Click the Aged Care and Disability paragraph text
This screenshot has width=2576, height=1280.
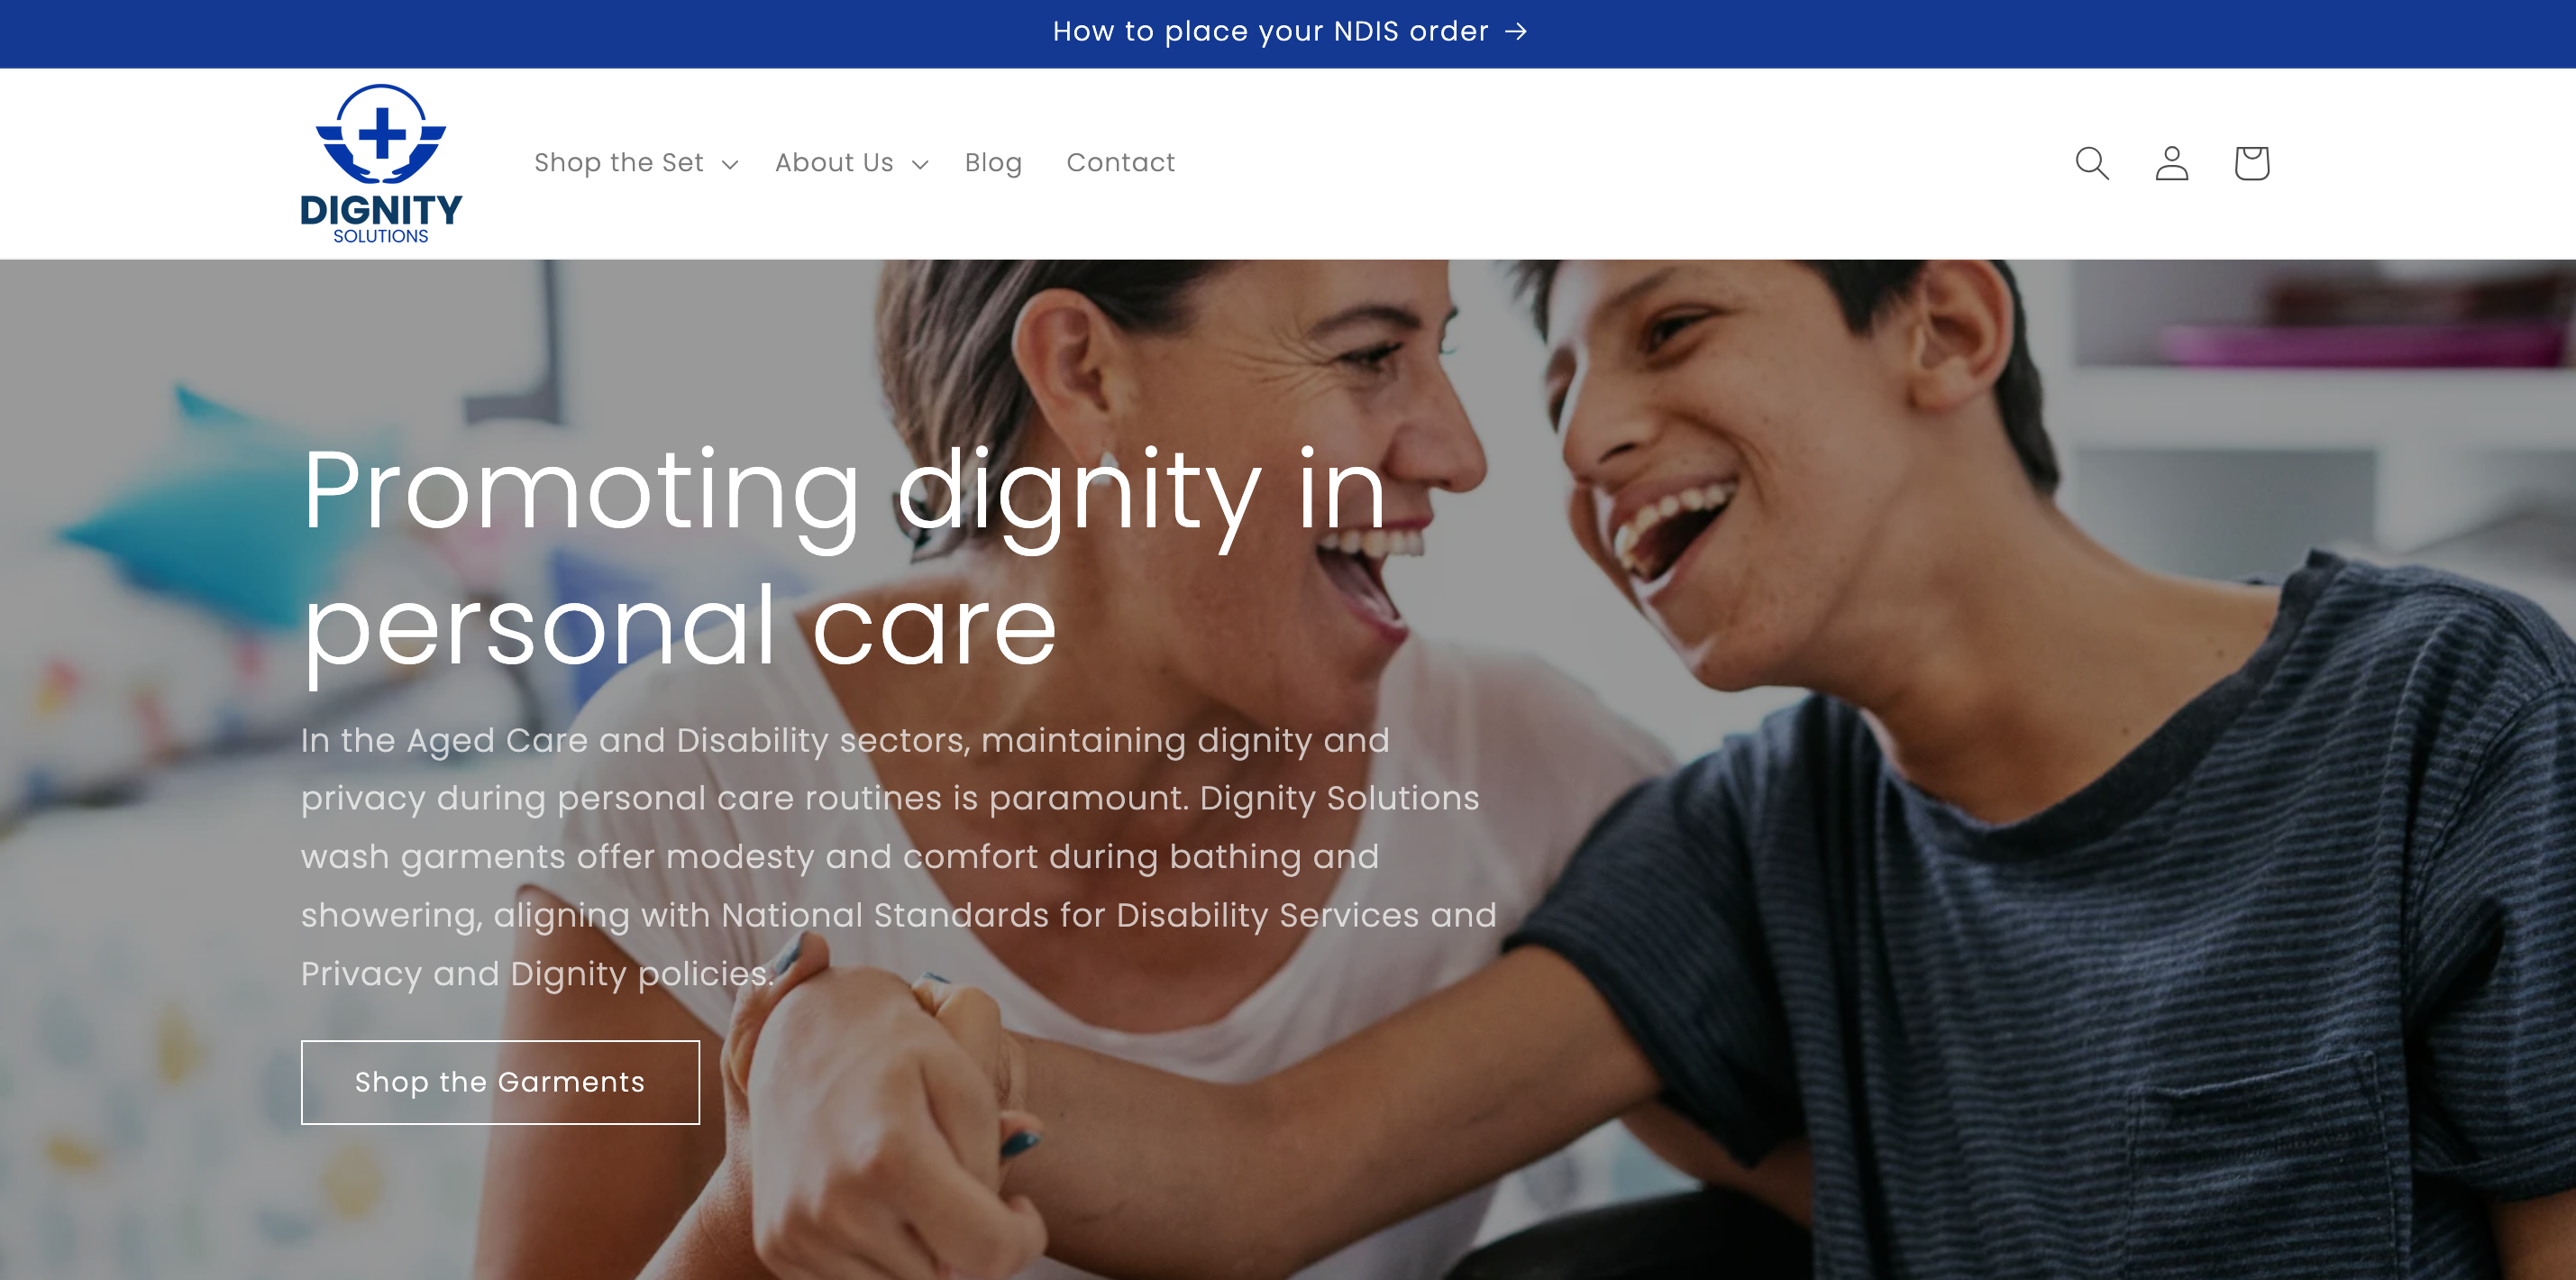(898, 857)
